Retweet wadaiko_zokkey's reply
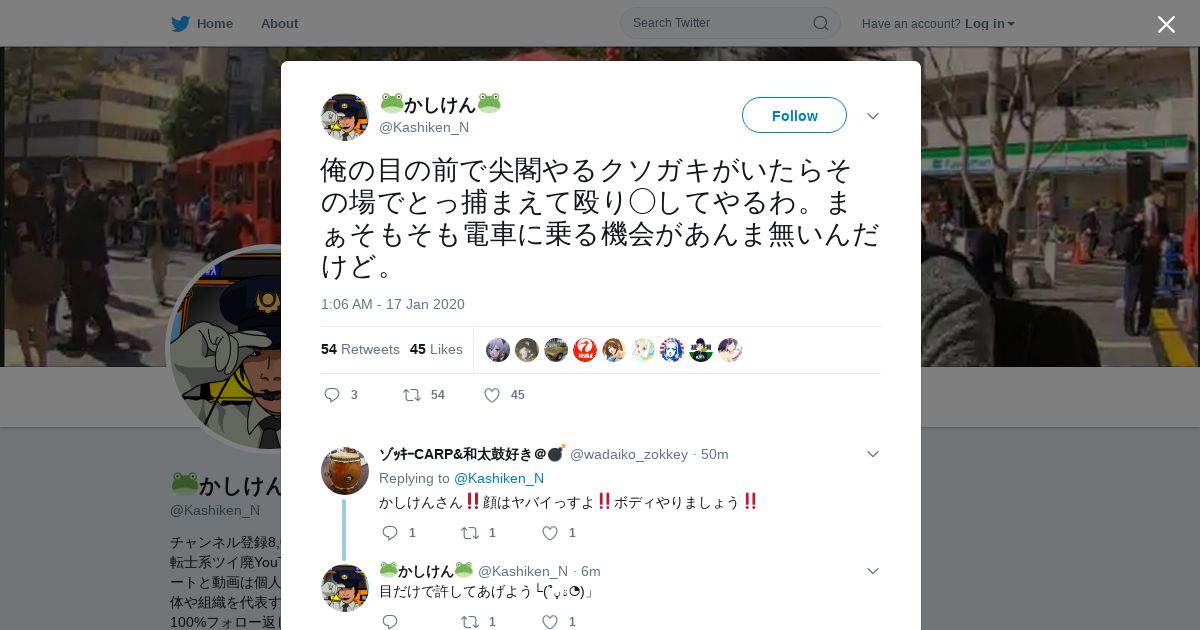1200x630 pixels. coord(470,533)
